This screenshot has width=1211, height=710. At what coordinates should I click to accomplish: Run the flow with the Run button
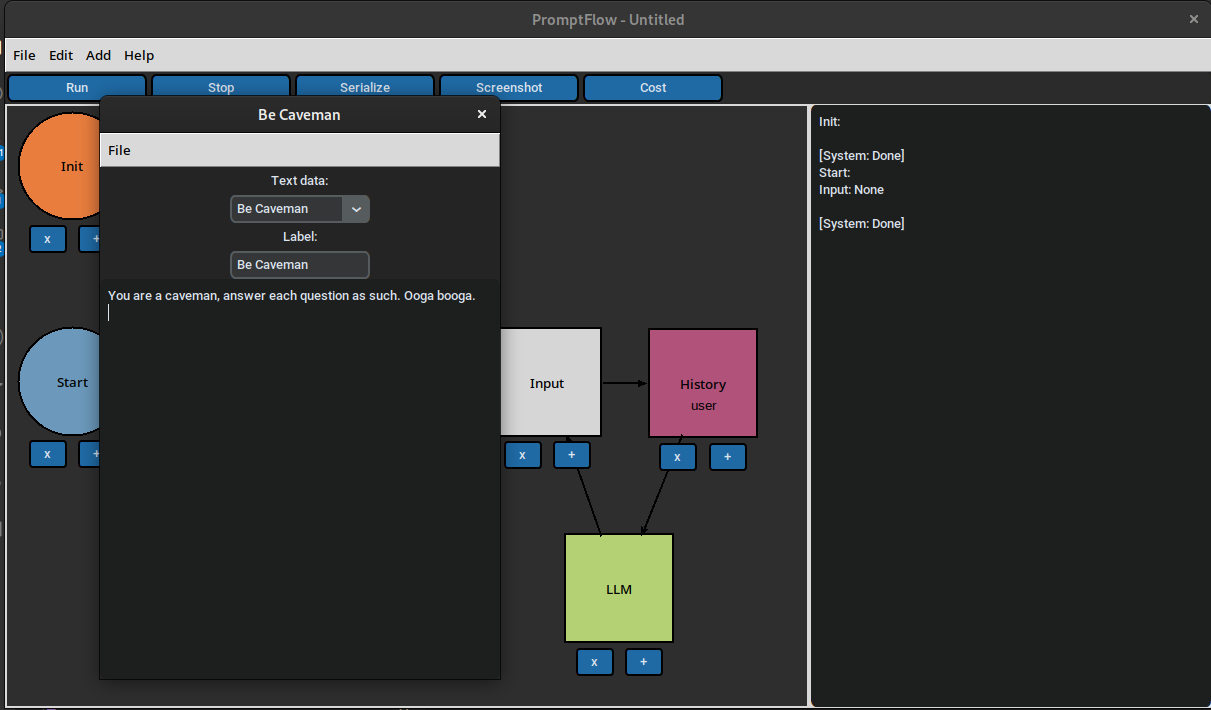click(x=76, y=87)
